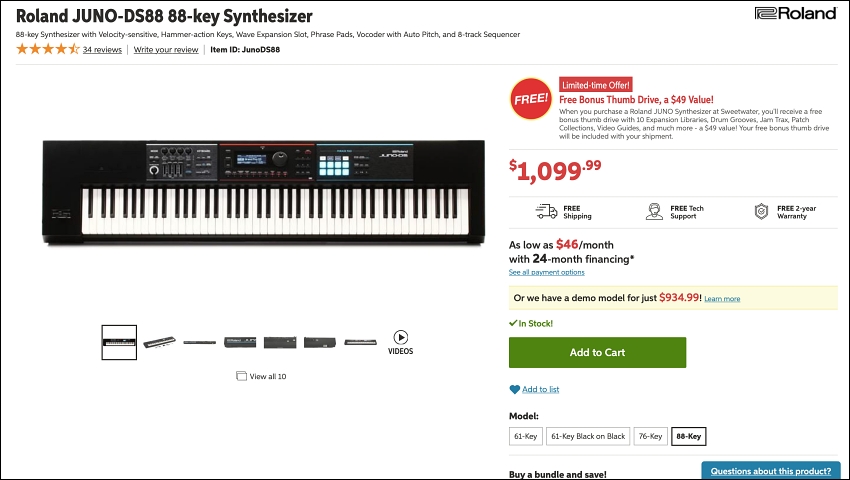
Task: Click the red FREE offer badge
Action: point(531,99)
